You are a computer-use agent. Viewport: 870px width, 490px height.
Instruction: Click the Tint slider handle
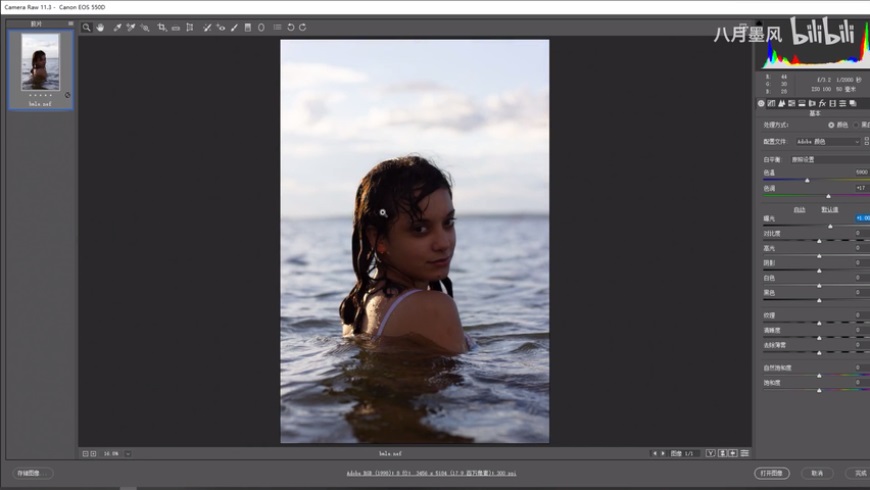pos(828,196)
